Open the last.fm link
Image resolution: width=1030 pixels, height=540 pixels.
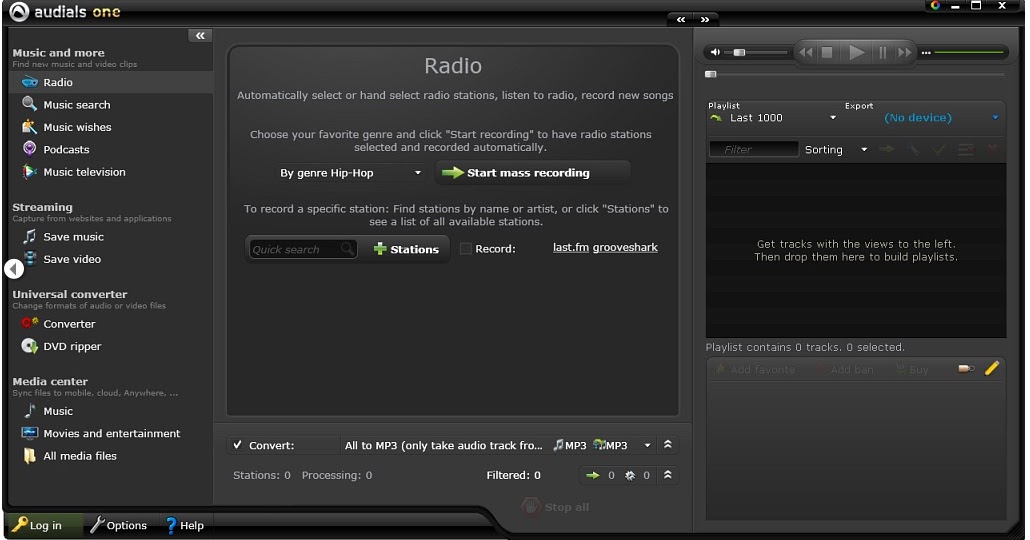[571, 247]
